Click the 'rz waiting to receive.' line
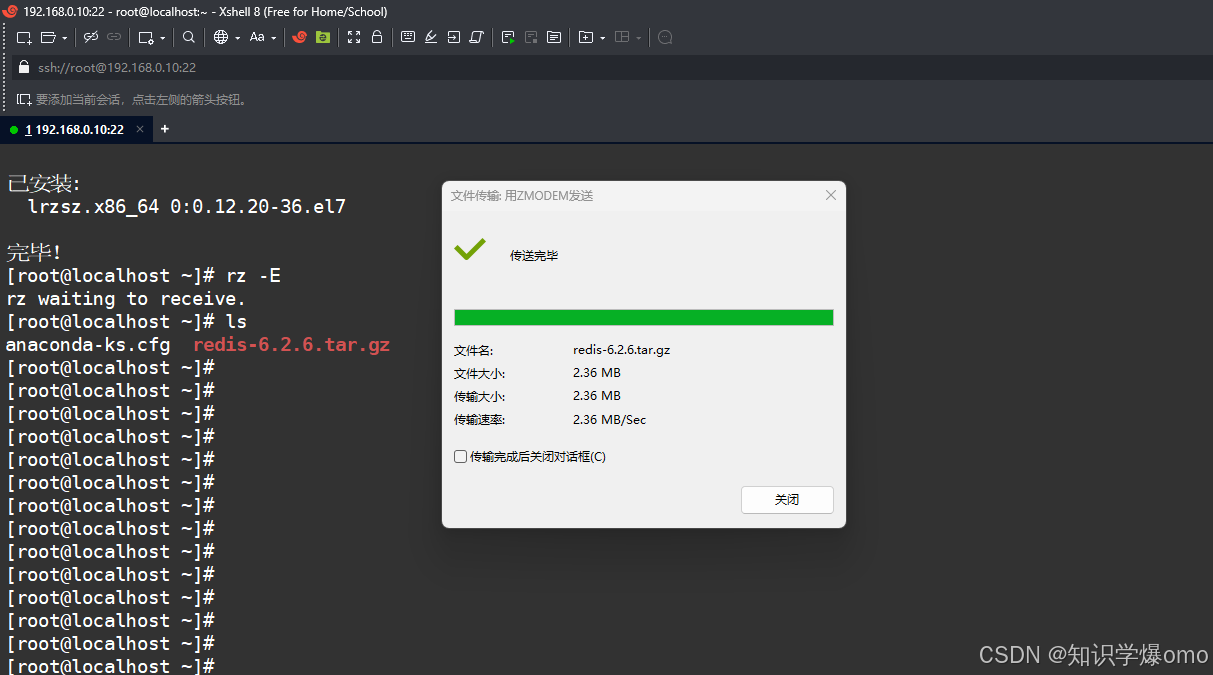Viewport: 1213px width, 675px height. (x=126, y=299)
